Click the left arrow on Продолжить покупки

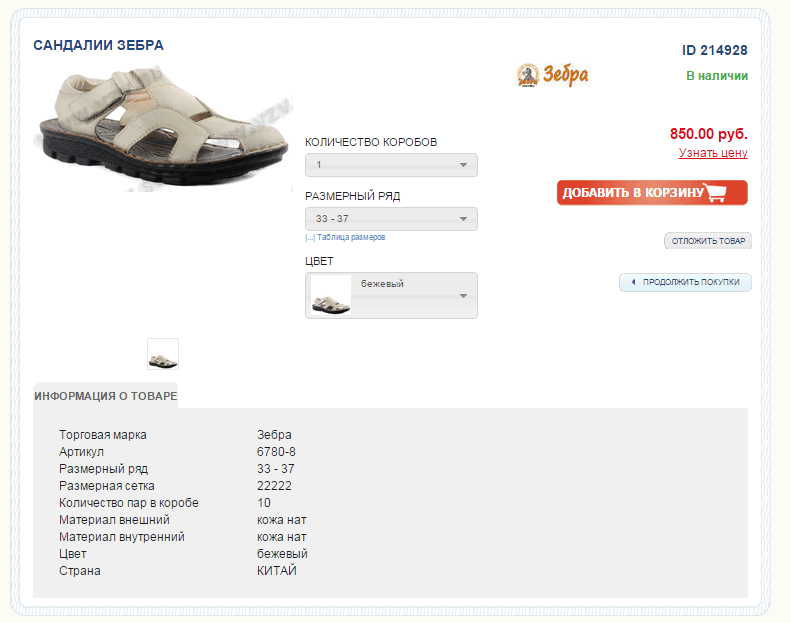click(633, 282)
